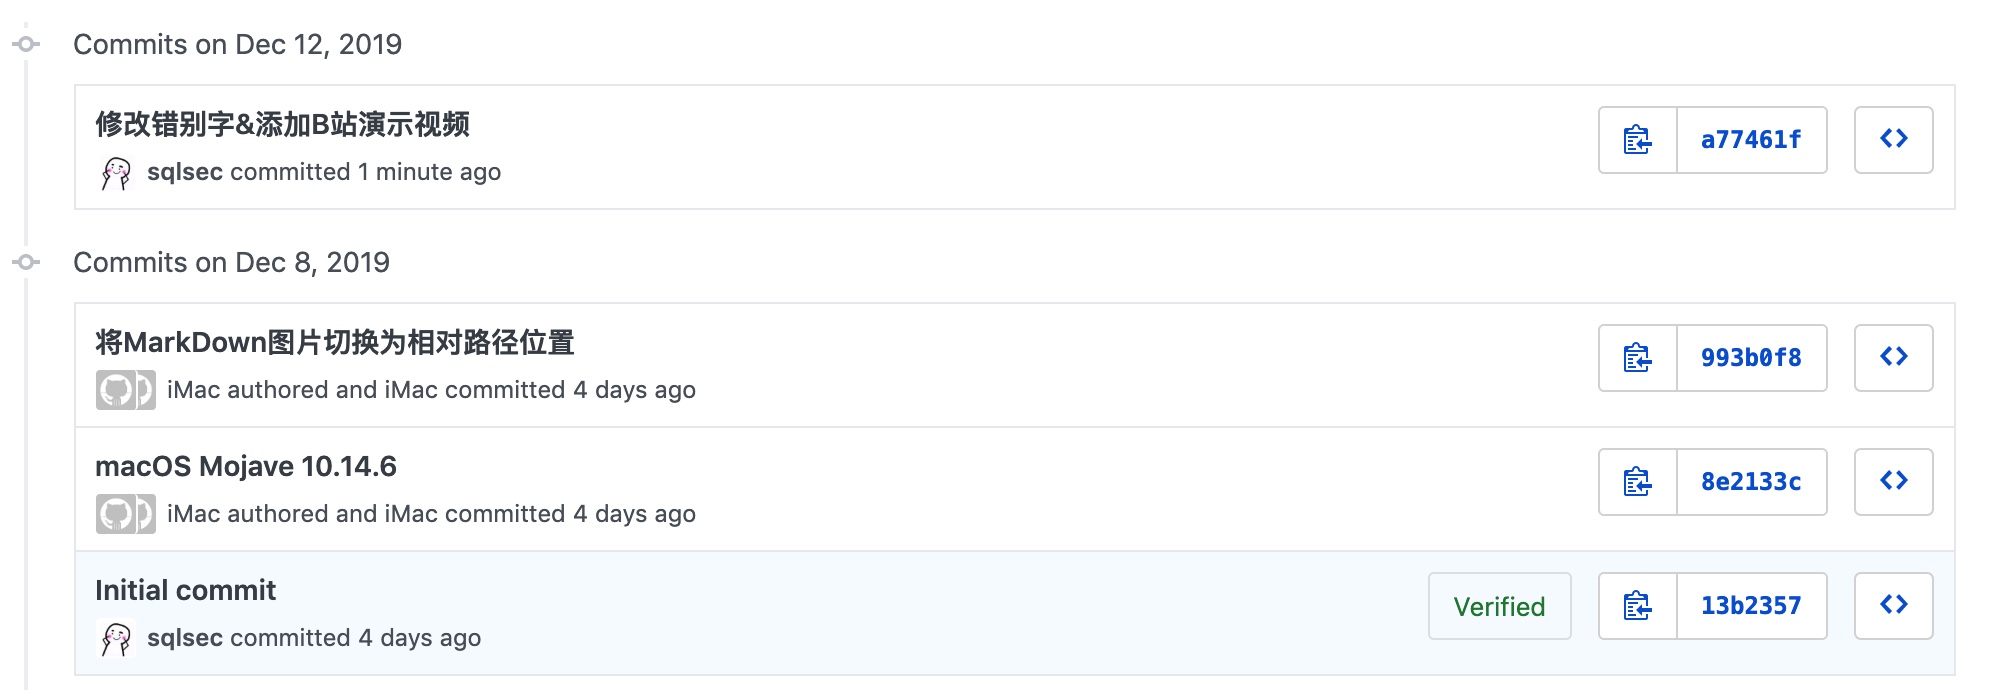Open the 修改错别字&添加B站演示视频 commit
The height and width of the screenshot is (690, 2006).
(283, 124)
